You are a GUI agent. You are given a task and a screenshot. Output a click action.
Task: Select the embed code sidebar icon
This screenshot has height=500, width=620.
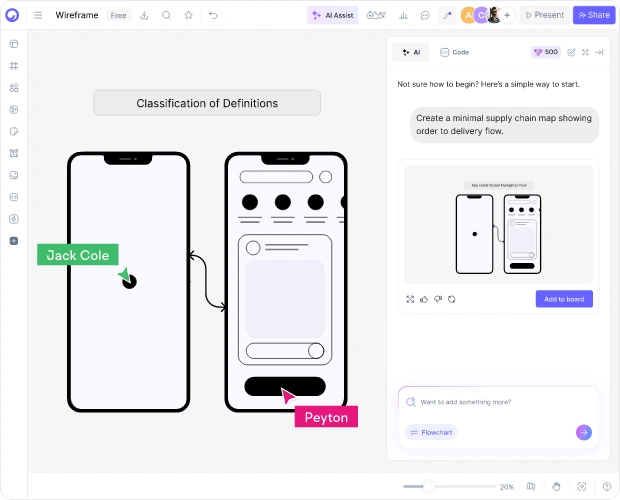point(14,197)
